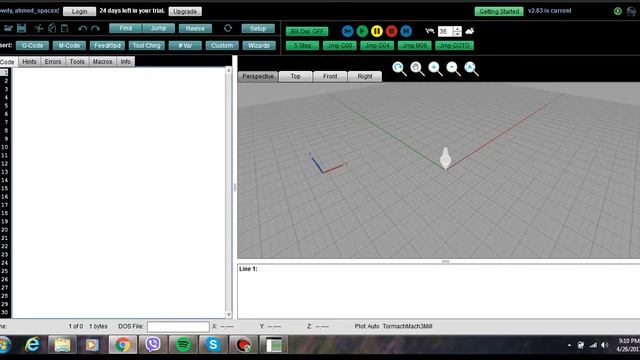Open the Getting Started guide

tap(499, 11)
